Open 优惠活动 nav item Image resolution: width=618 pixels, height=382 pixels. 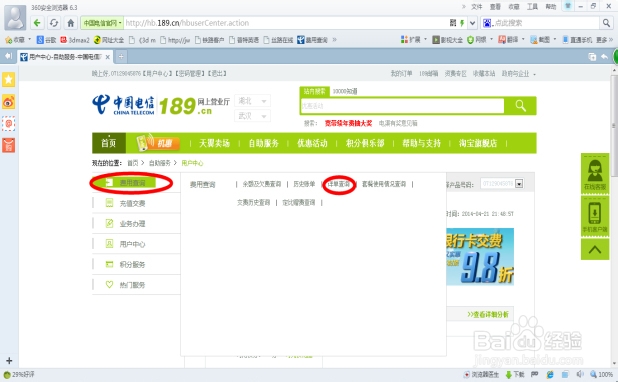pyautogui.click(x=312, y=143)
